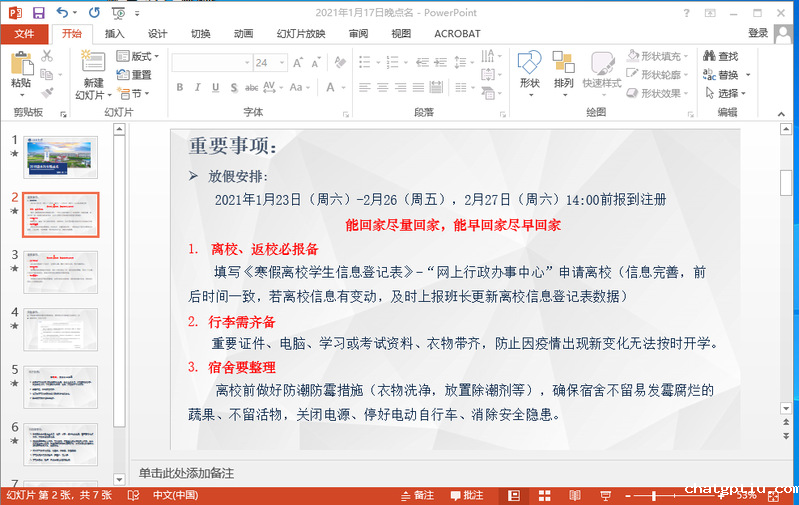Screen dimensions: 799x505
Task: Open the File 文件 tab
Action: (x=24, y=34)
